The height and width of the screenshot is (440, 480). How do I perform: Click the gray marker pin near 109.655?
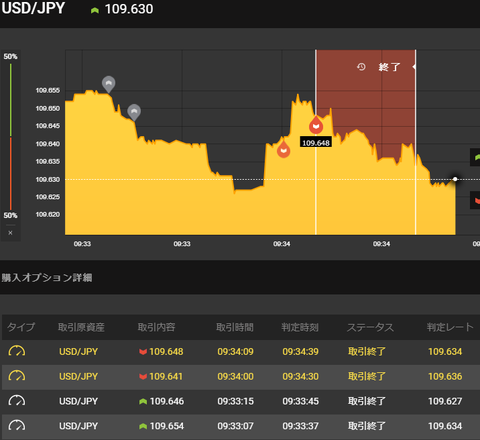tap(109, 84)
